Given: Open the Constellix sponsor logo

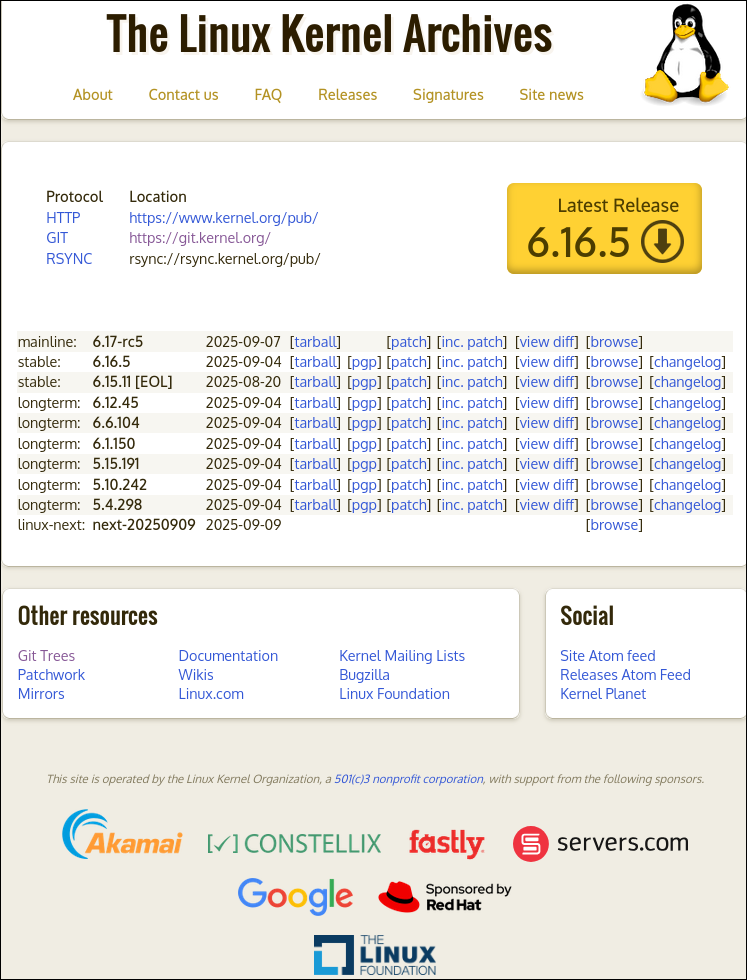Looking at the screenshot, I should tap(294, 843).
